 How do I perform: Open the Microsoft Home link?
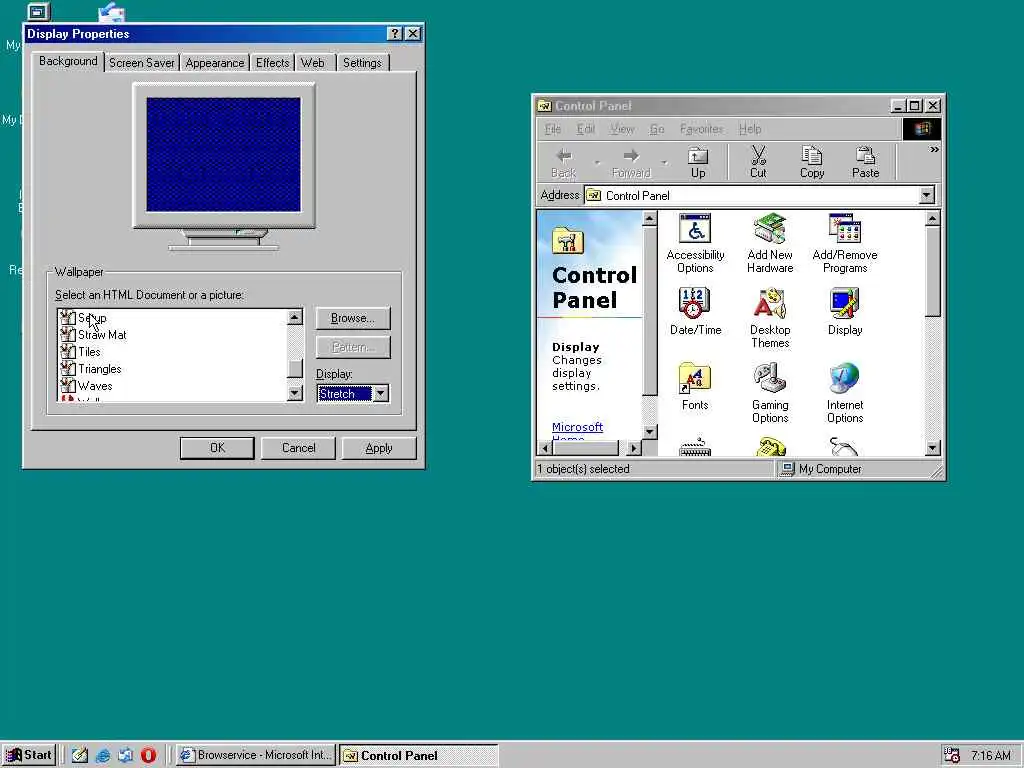pos(577,431)
